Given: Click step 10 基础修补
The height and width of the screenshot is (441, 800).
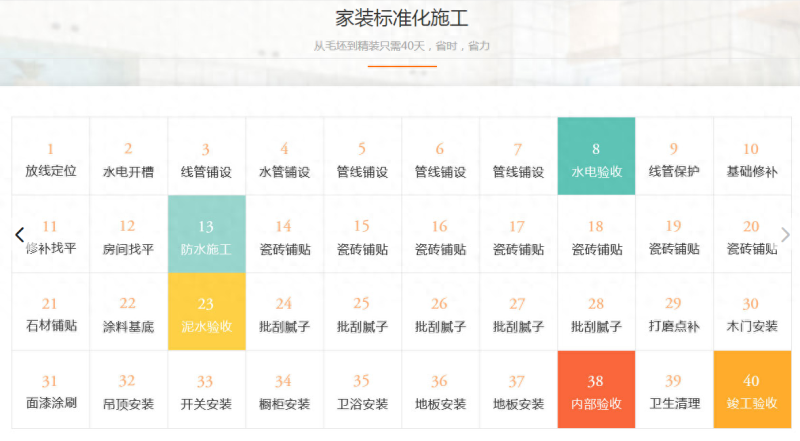Looking at the screenshot, I should coord(751,157).
